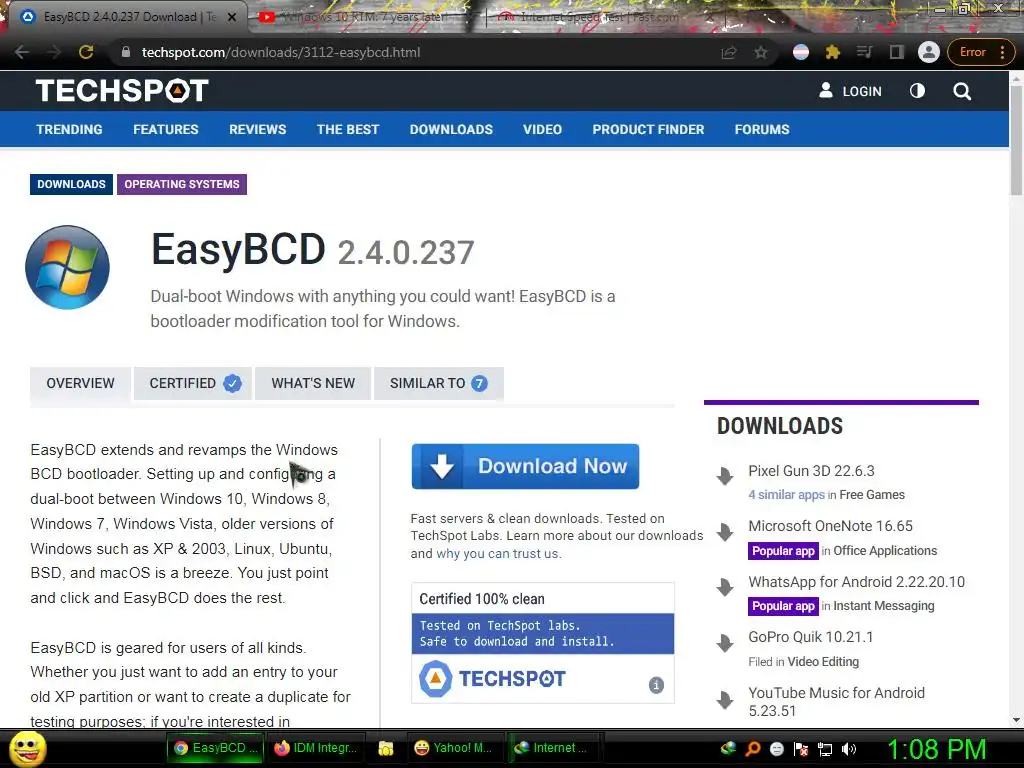
Task: Click the TechSpot badge logo in certified box
Action: (x=492, y=679)
